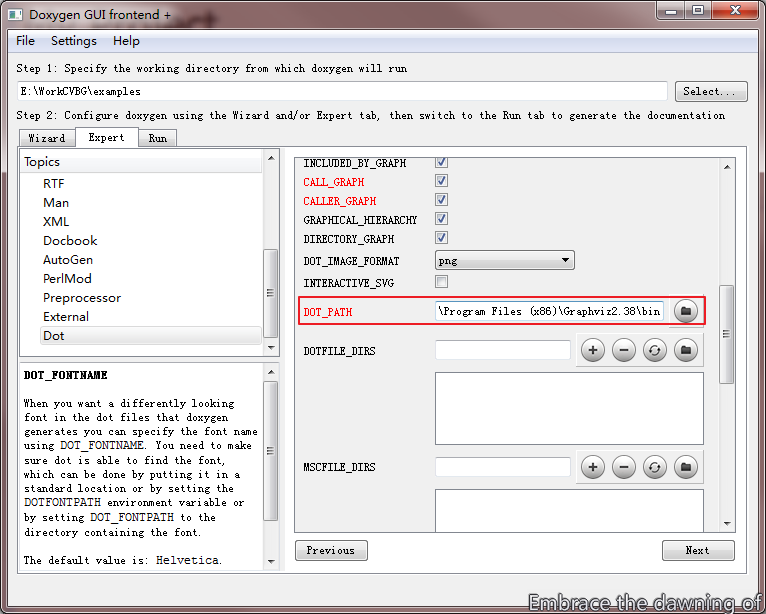The width and height of the screenshot is (766, 614).
Task: Click the Topics list header
Action: pos(141,162)
